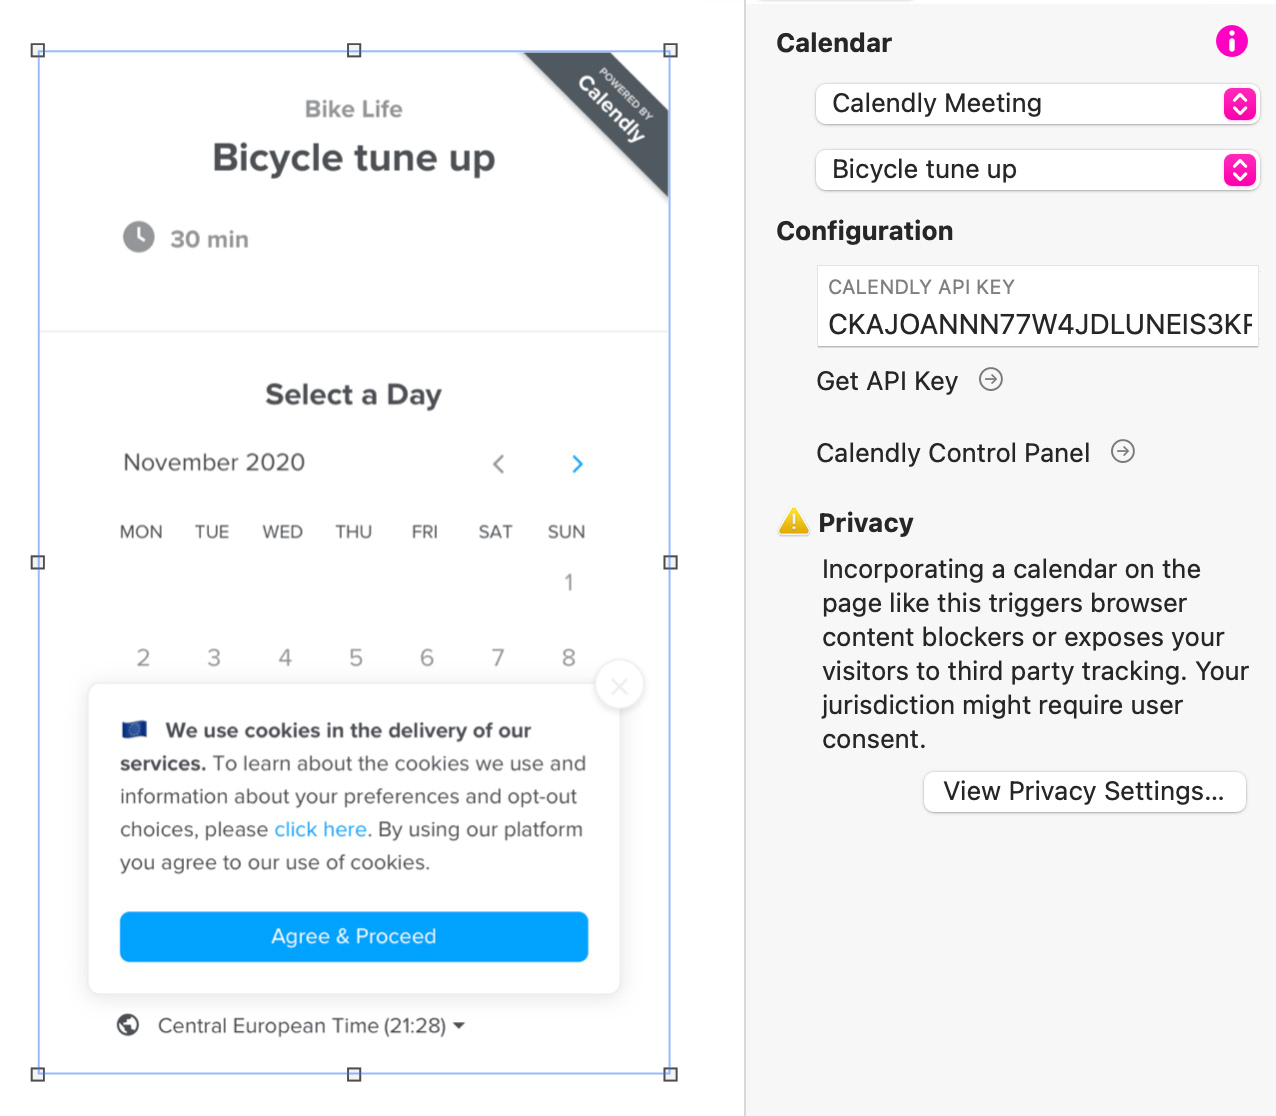Click the Calendly API Key input field
Image resolution: width=1276 pixels, height=1116 pixels.
click(1038, 324)
